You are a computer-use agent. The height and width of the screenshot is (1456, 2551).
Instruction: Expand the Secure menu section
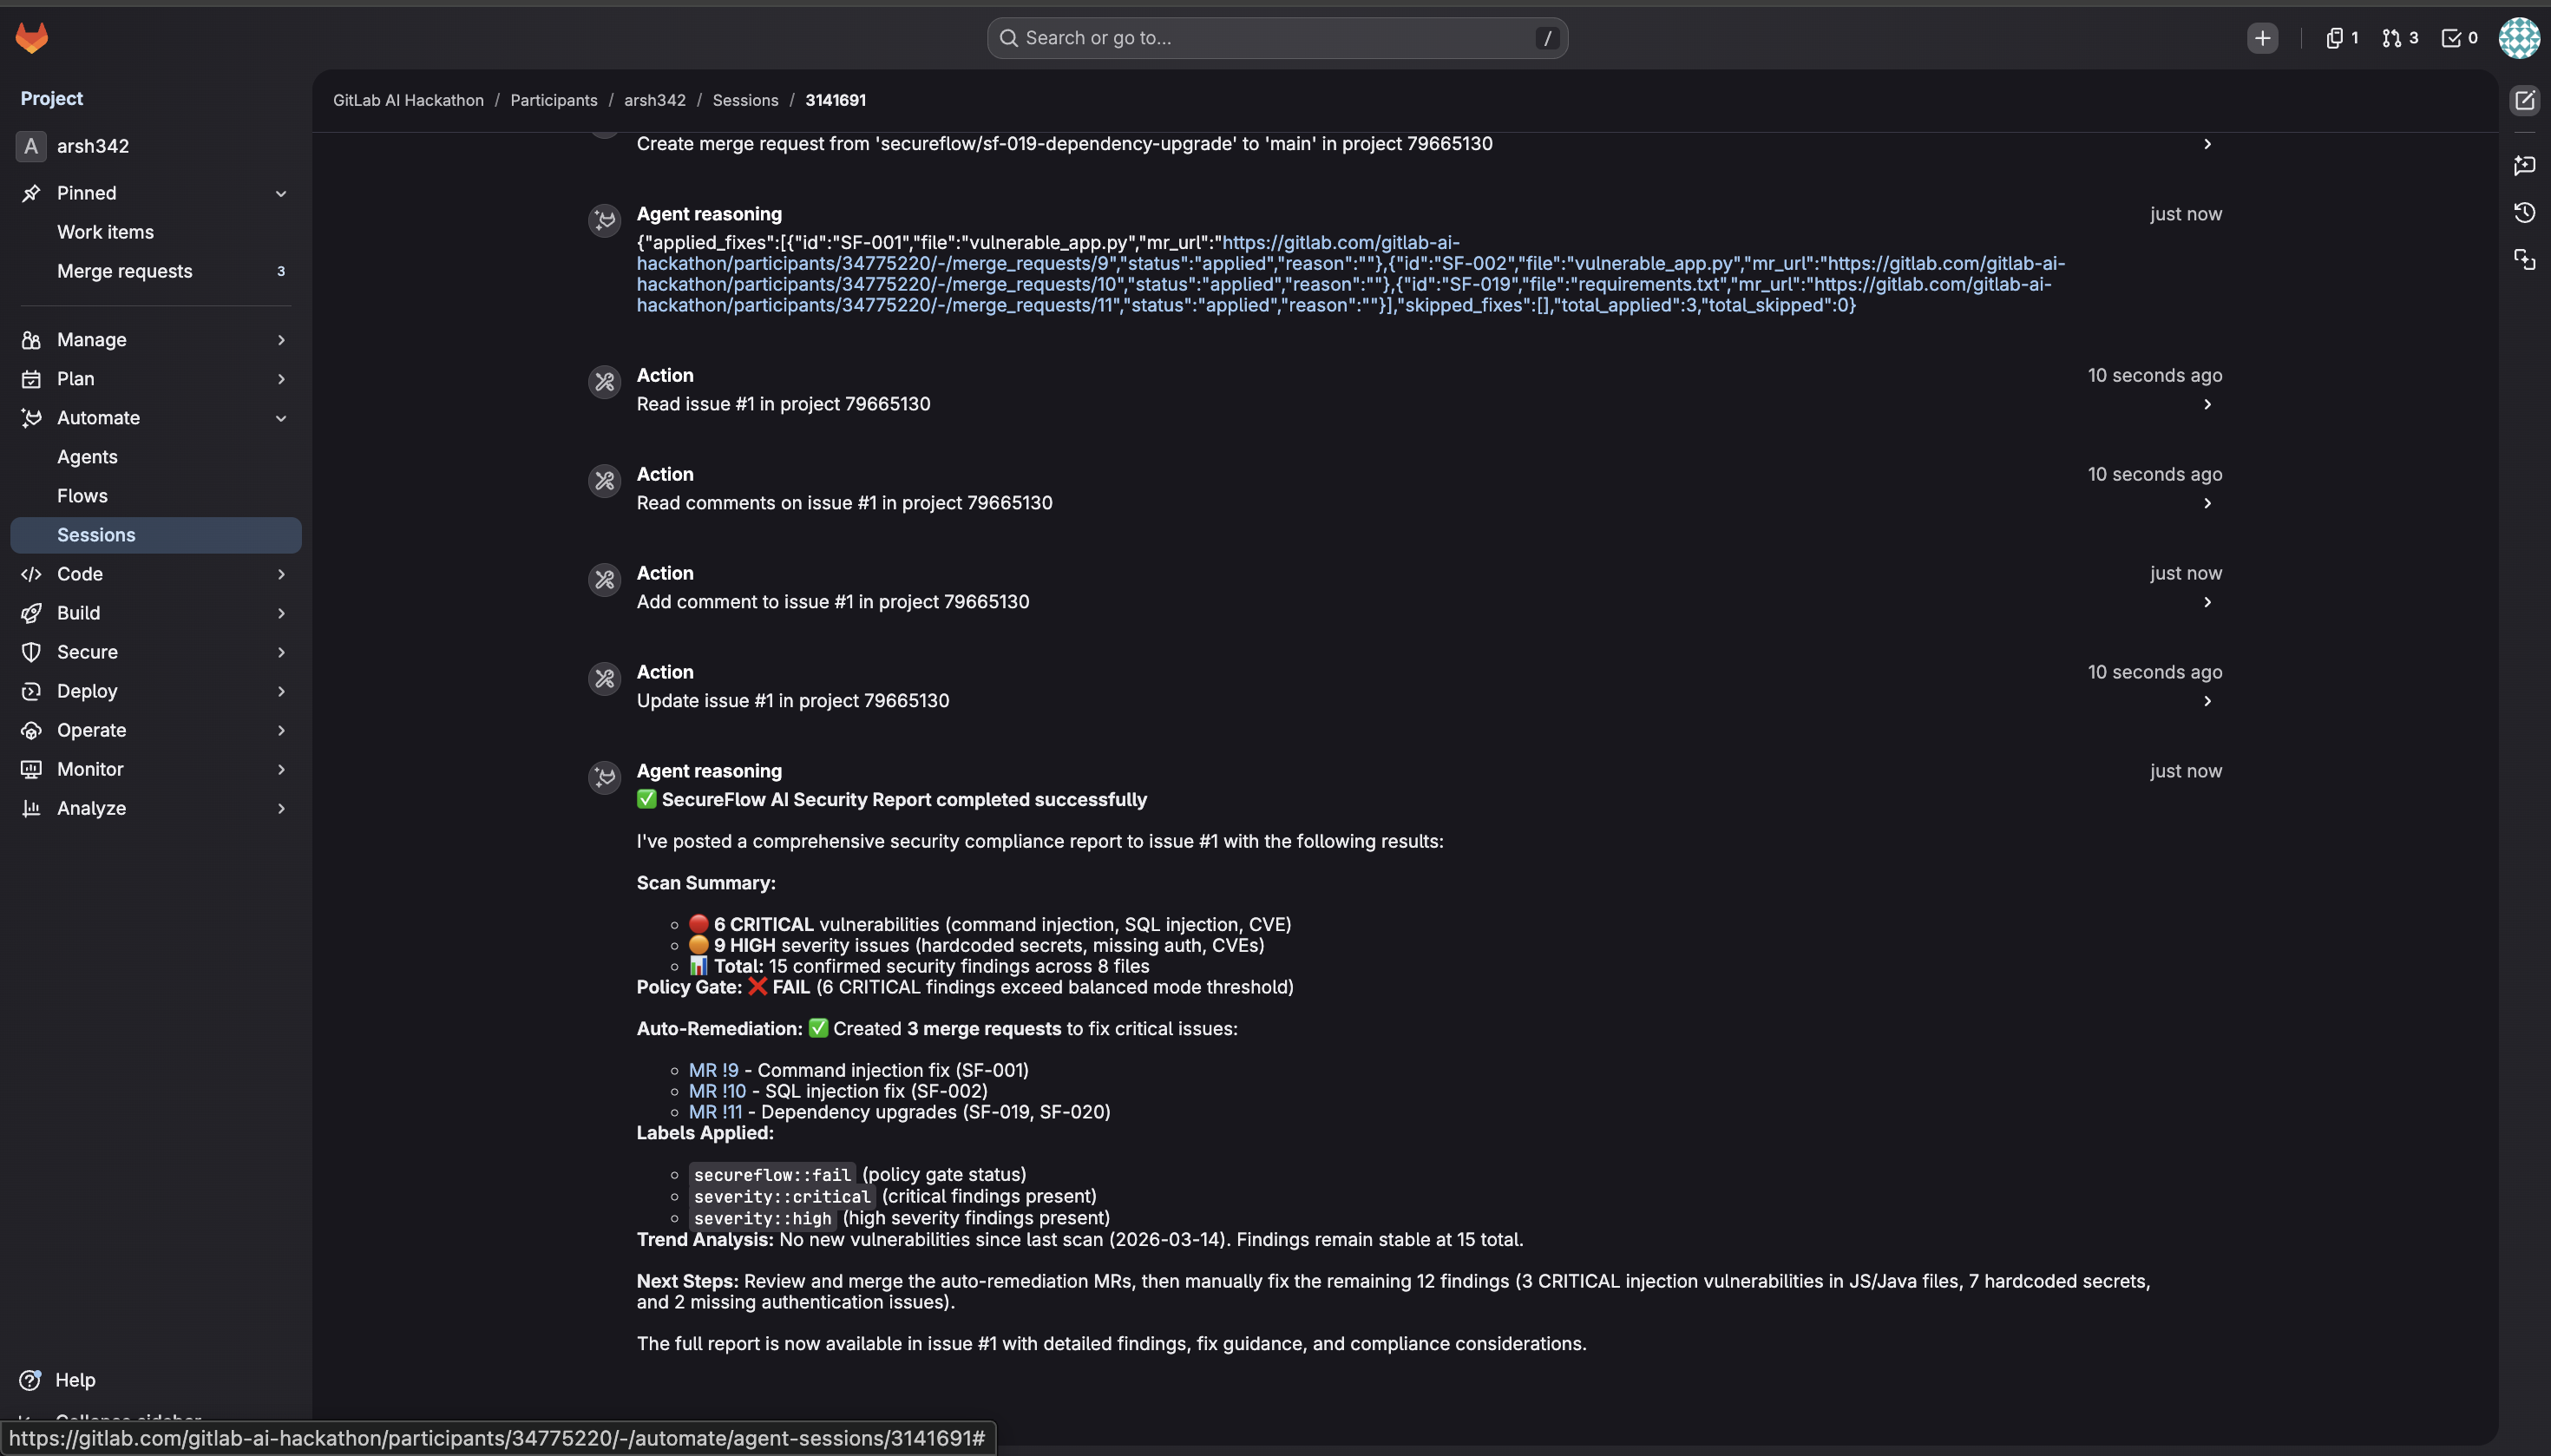281,652
